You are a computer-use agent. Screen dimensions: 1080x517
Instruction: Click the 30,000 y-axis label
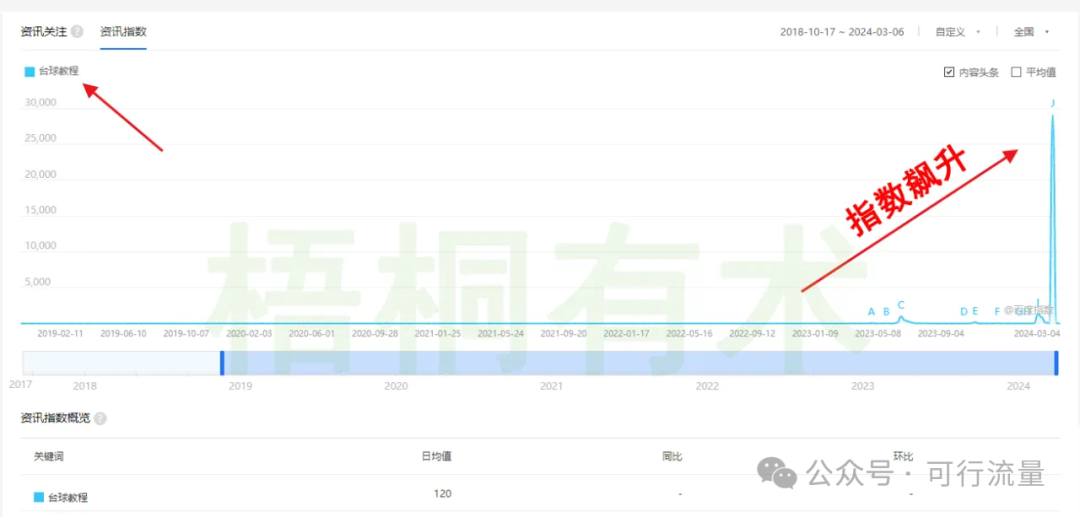[40, 103]
